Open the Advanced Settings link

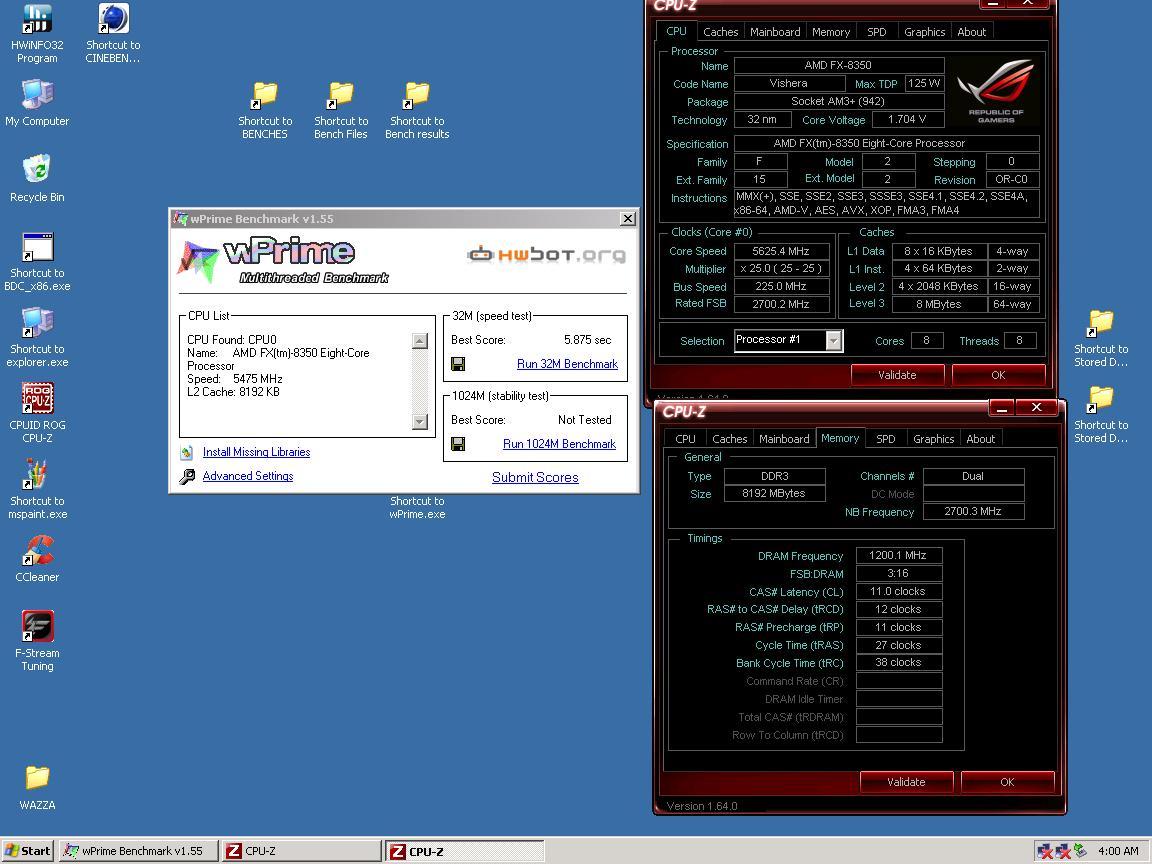click(x=248, y=476)
